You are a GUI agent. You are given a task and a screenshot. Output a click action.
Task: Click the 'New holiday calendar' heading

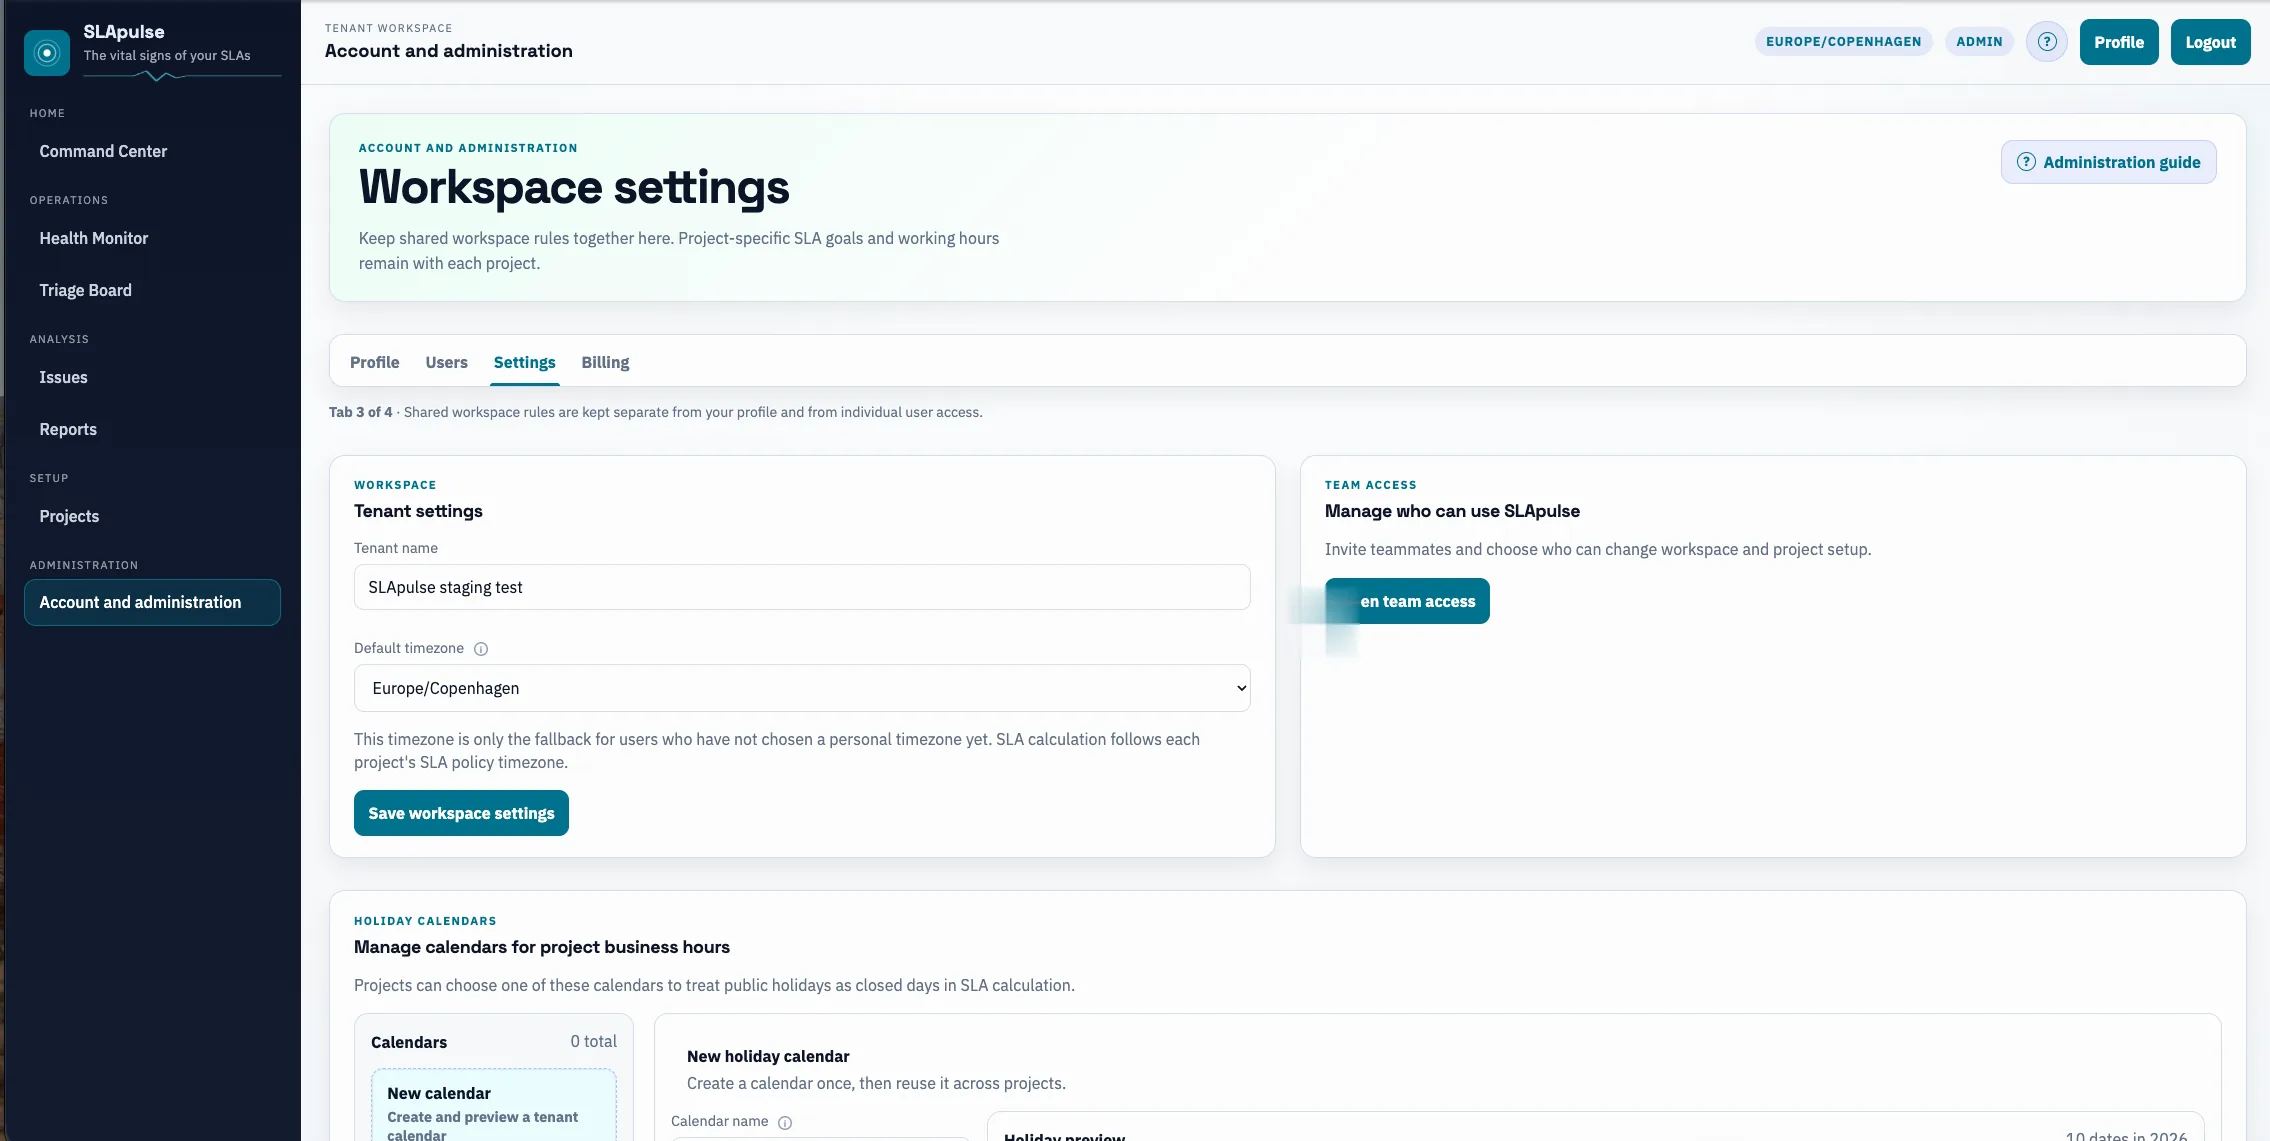click(768, 1056)
